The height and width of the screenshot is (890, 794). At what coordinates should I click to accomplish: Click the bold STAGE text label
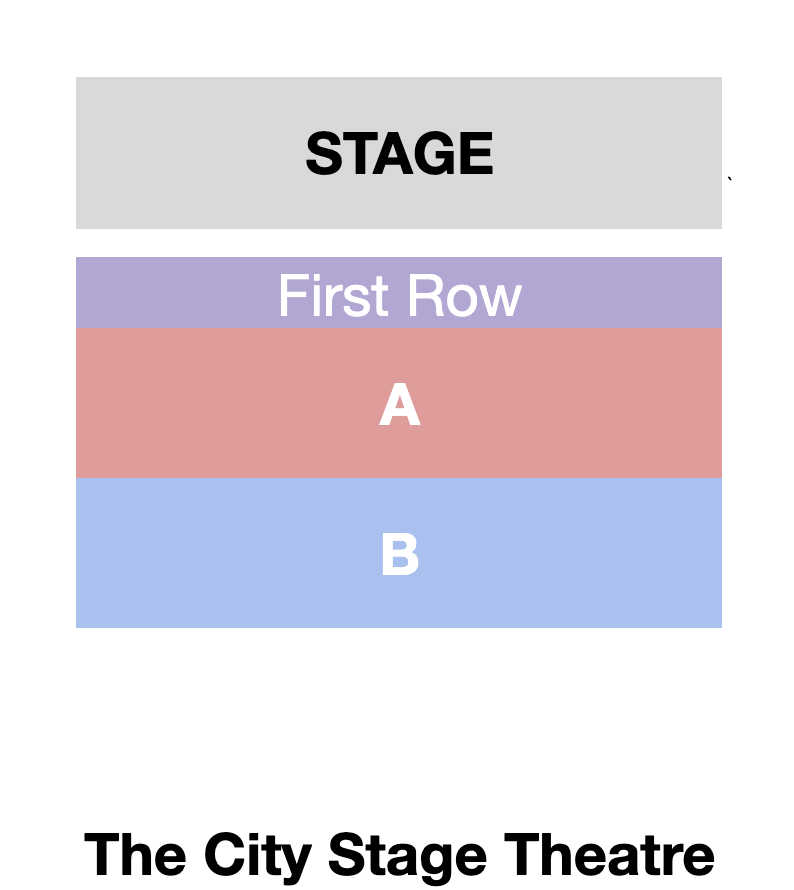(399, 154)
